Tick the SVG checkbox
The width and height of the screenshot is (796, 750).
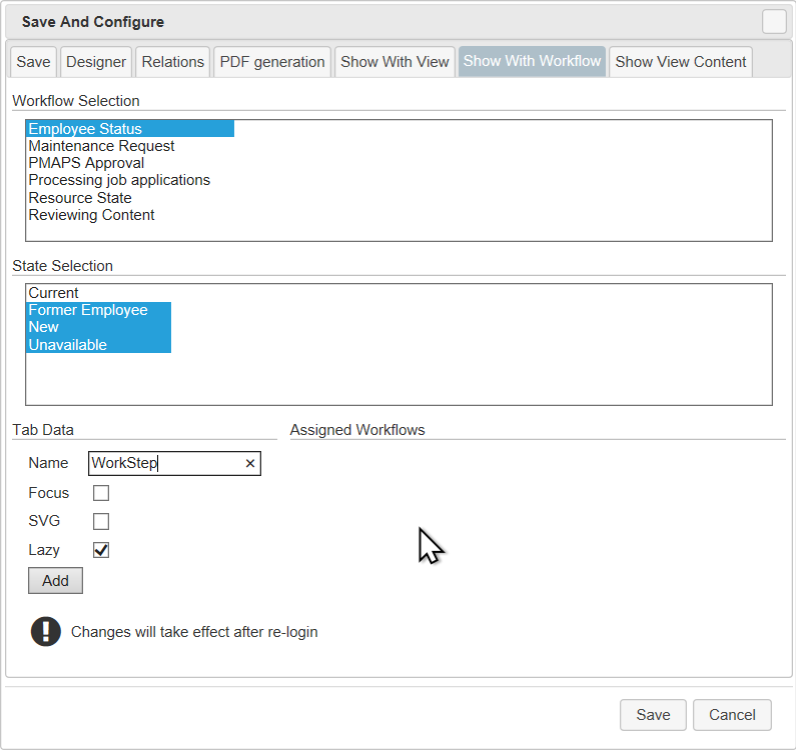[101, 521]
